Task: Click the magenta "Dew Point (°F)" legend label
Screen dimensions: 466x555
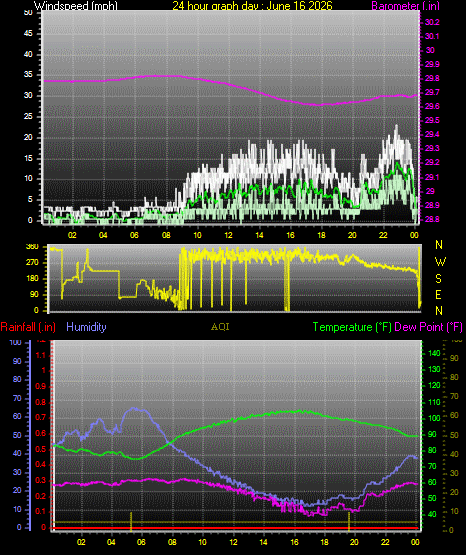Action: click(428, 327)
